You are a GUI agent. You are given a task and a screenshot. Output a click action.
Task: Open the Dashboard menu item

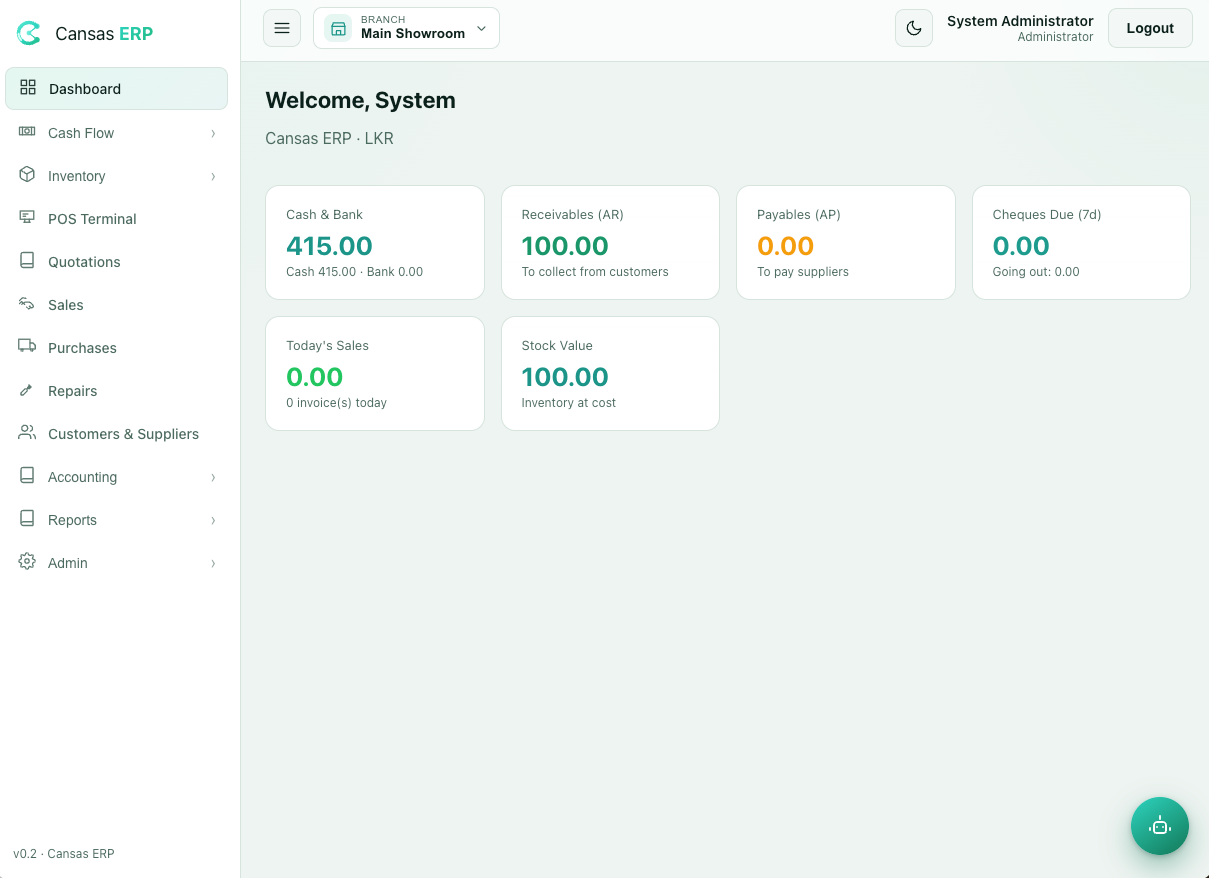point(116,88)
